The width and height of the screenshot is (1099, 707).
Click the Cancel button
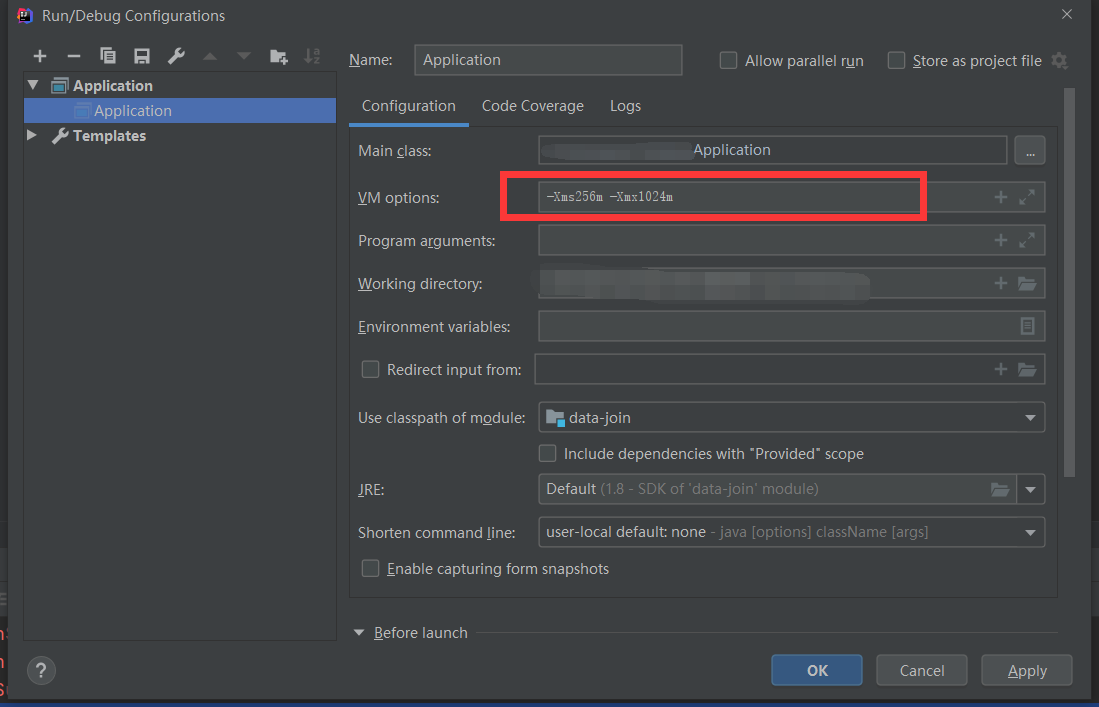(x=922, y=671)
